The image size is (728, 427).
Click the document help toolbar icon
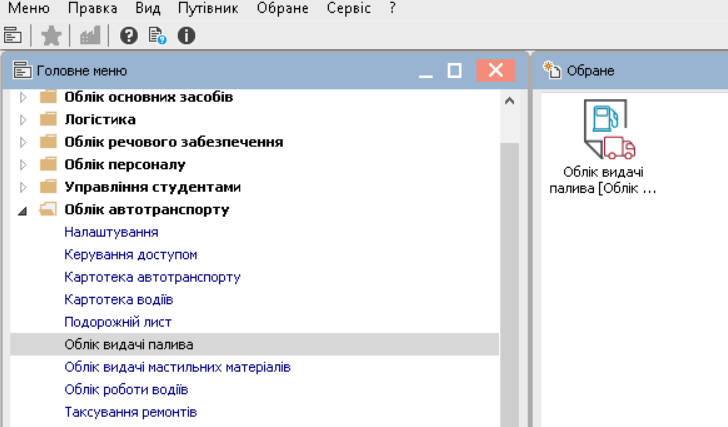[157, 36]
